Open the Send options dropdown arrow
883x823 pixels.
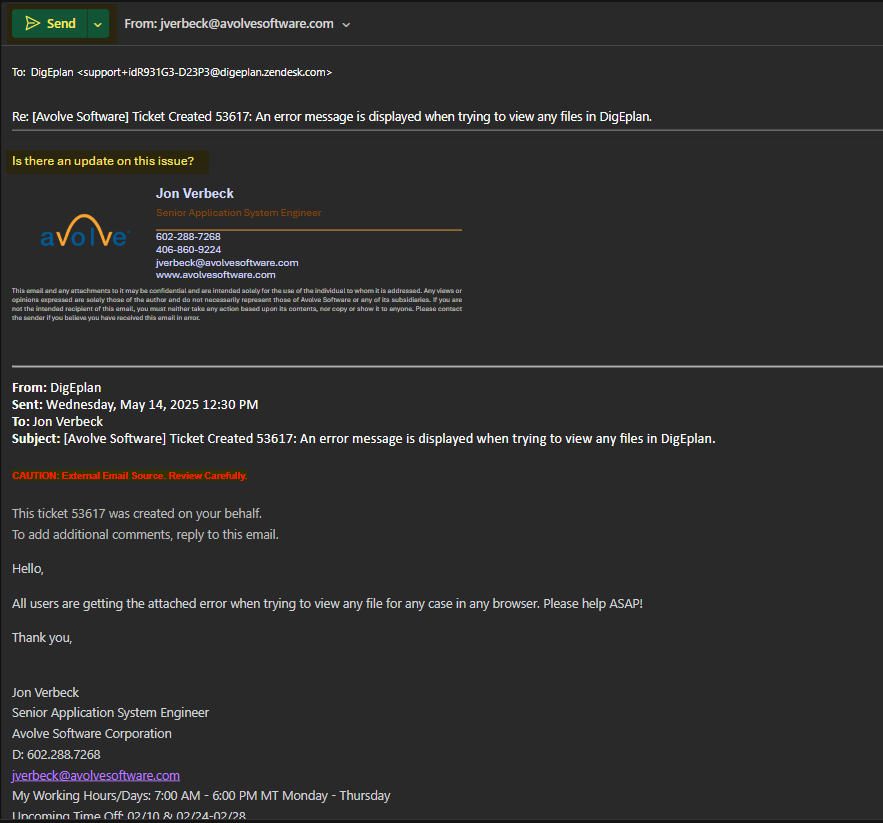(98, 24)
